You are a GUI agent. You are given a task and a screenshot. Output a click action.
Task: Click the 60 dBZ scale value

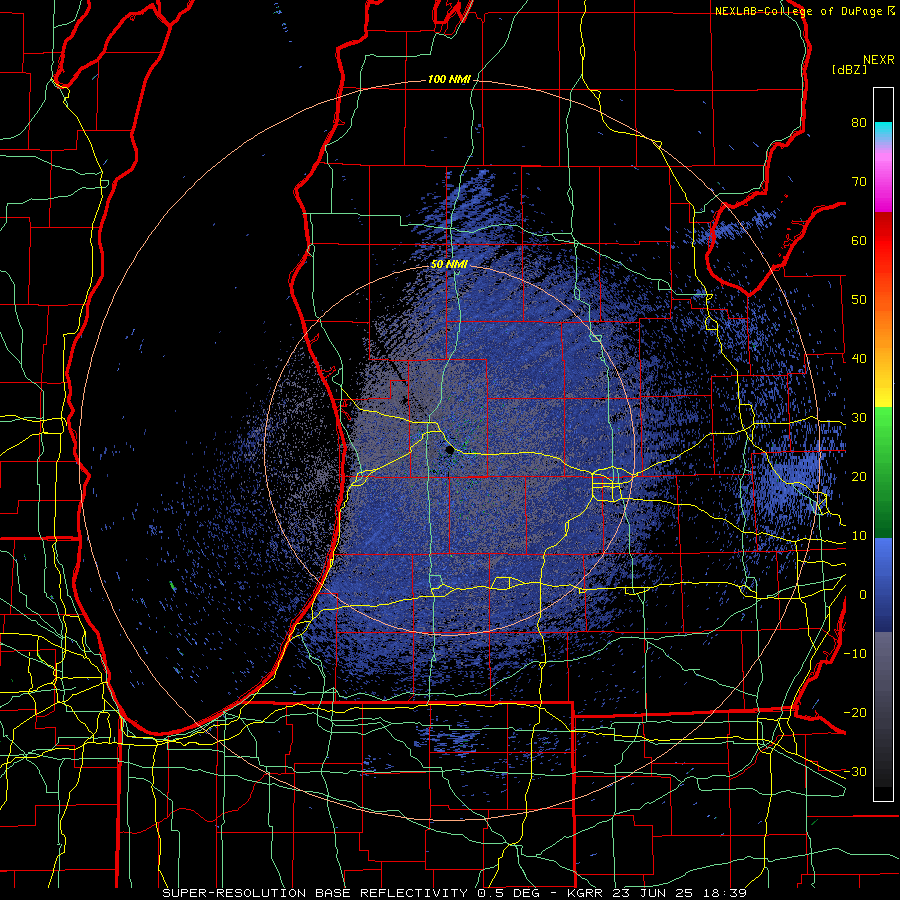[x=859, y=240]
